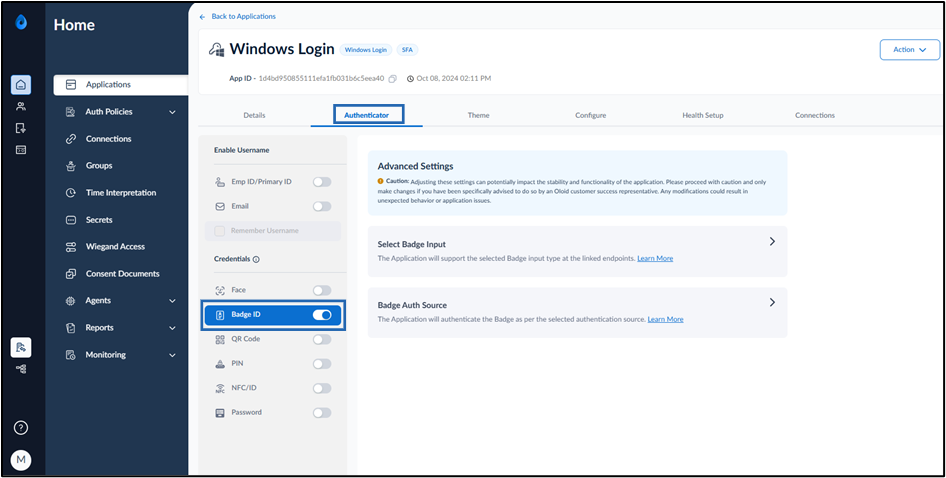Enable the Emp ID/Primary ID toggle
The image size is (946, 478).
pyautogui.click(x=322, y=182)
